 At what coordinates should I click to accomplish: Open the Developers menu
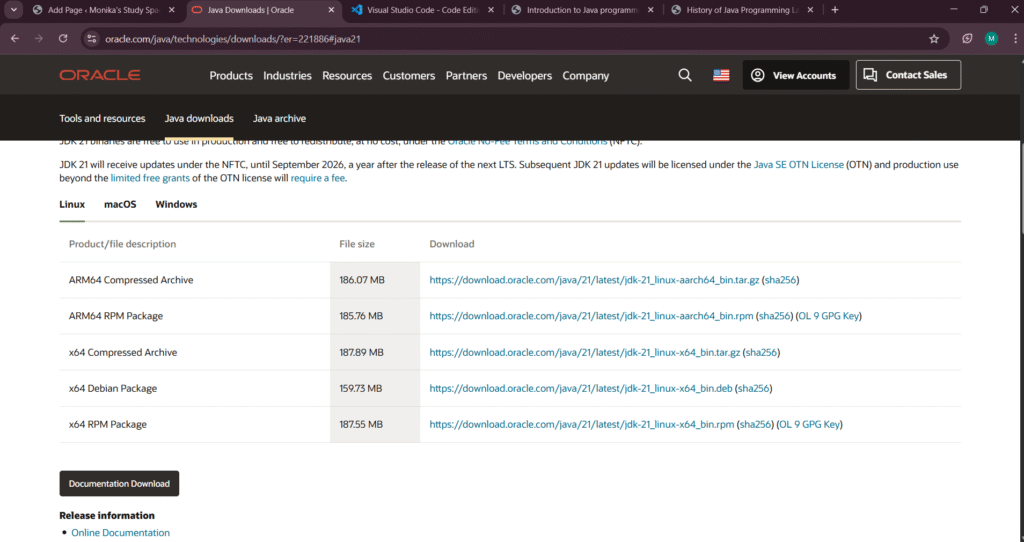tap(524, 76)
